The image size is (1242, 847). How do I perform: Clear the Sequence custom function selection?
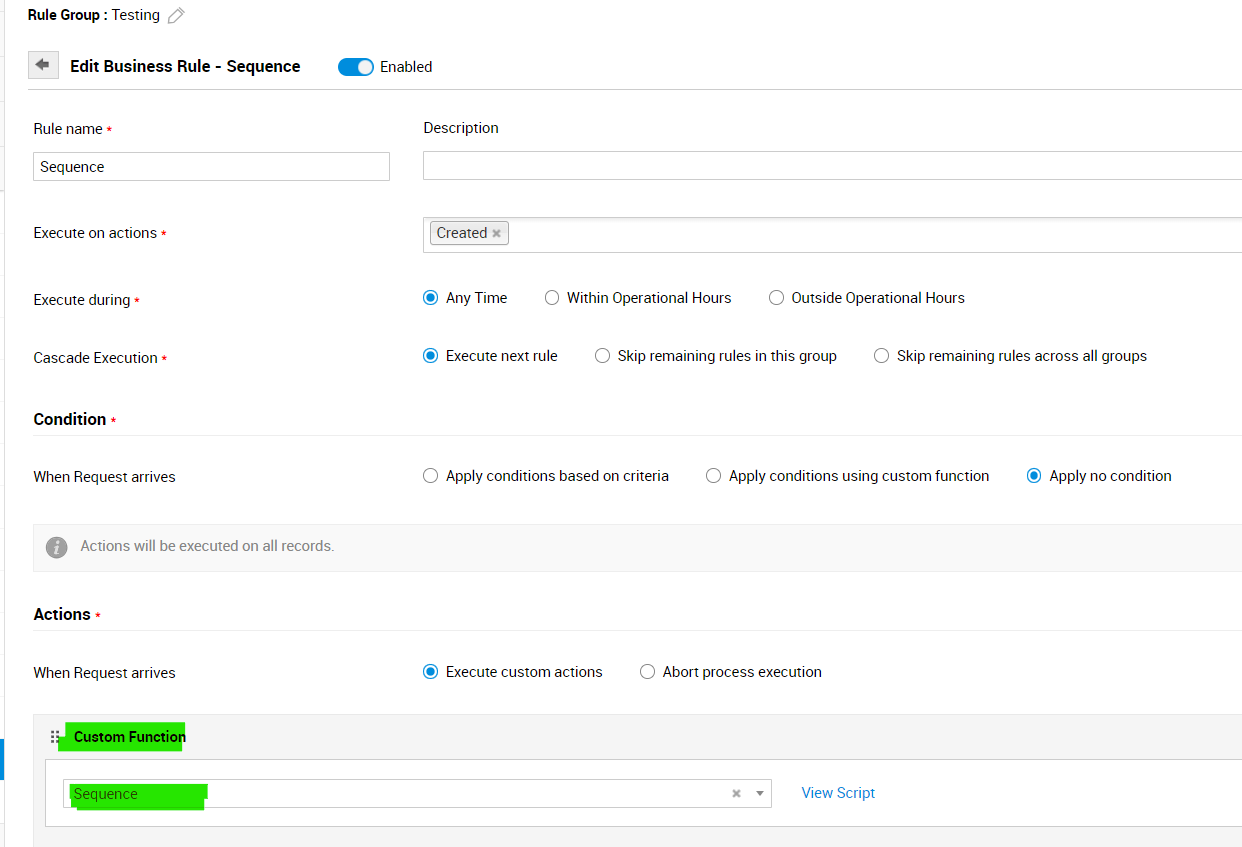736,794
